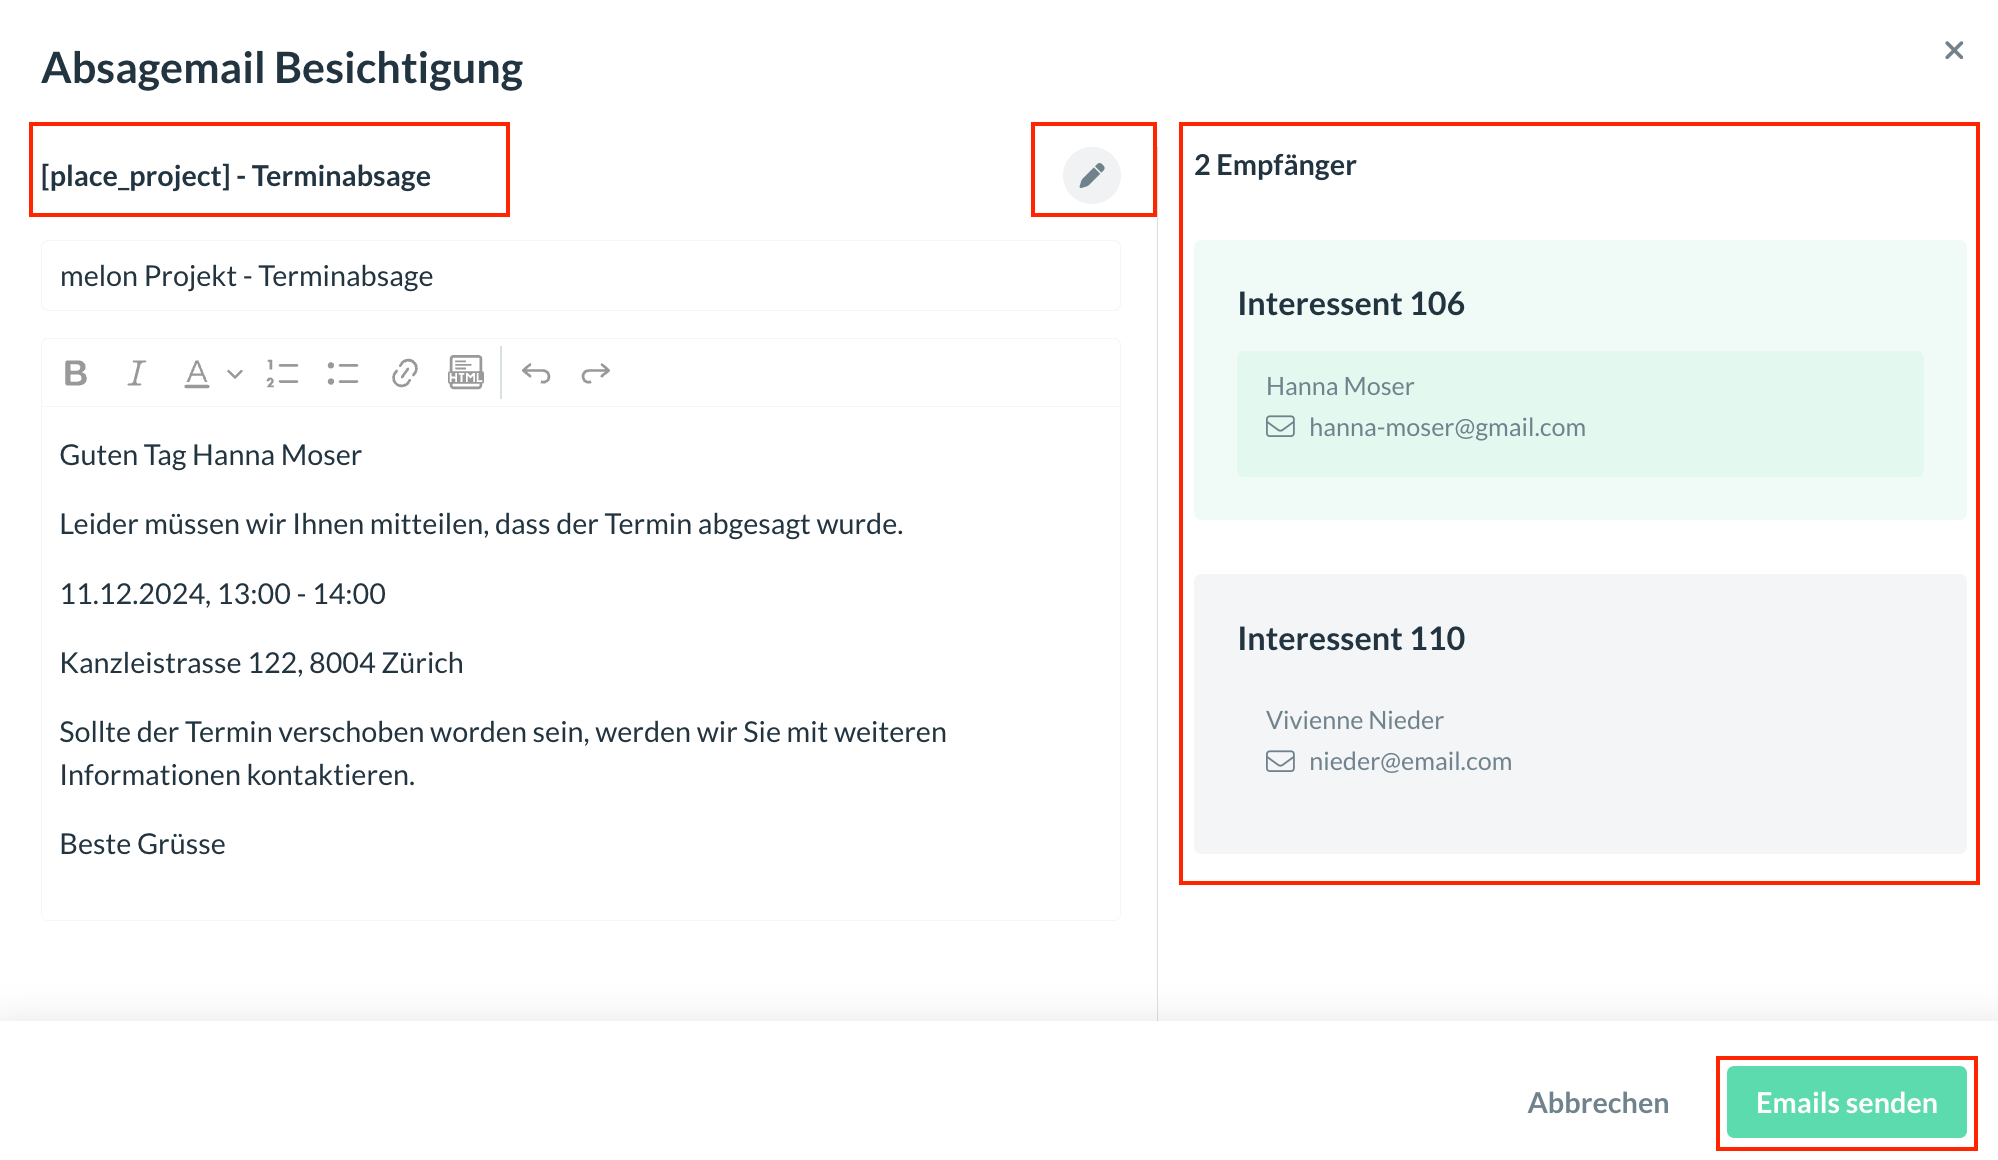Insert a bulleted list
The image size is (1998, 1160).
tap(343, 373)
